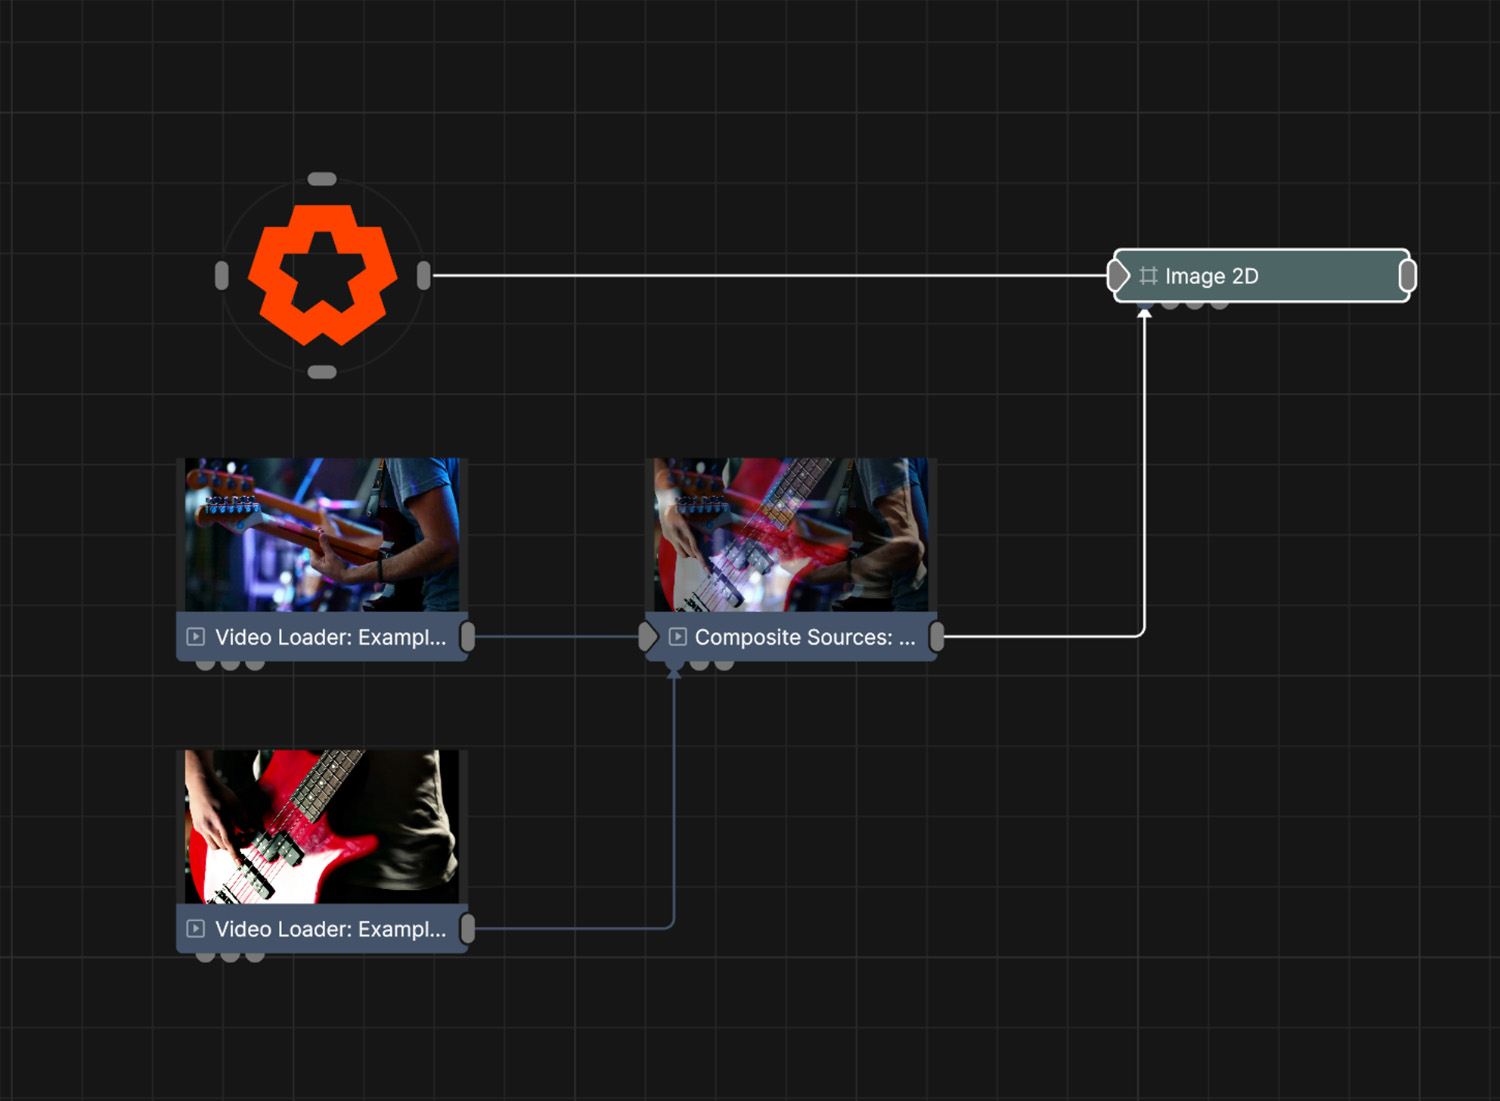Click the Root node's top connector
This screenshot has width=1500, height=1101.
click(x=322, y=179)
